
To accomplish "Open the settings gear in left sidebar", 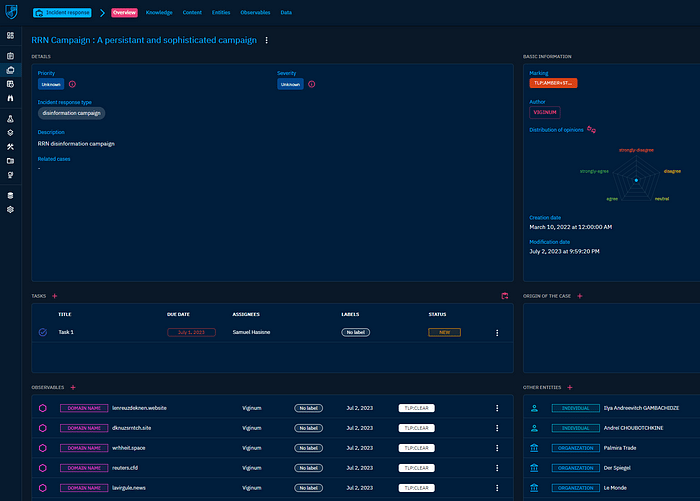I will [10, 210].
